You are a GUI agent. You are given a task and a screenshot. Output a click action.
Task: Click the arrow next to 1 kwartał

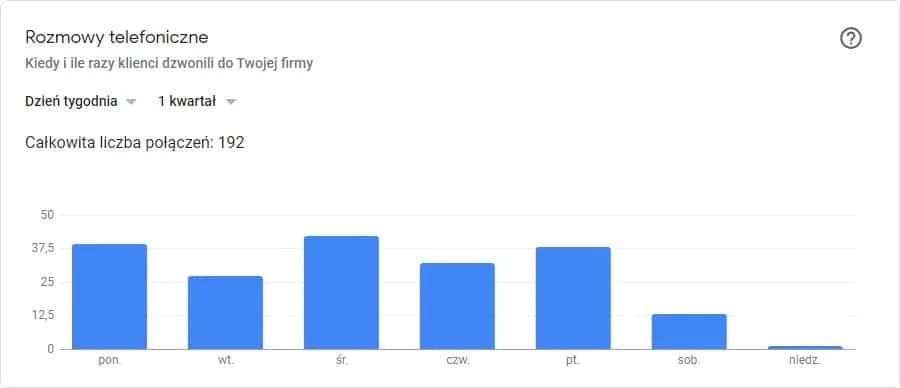231,102
